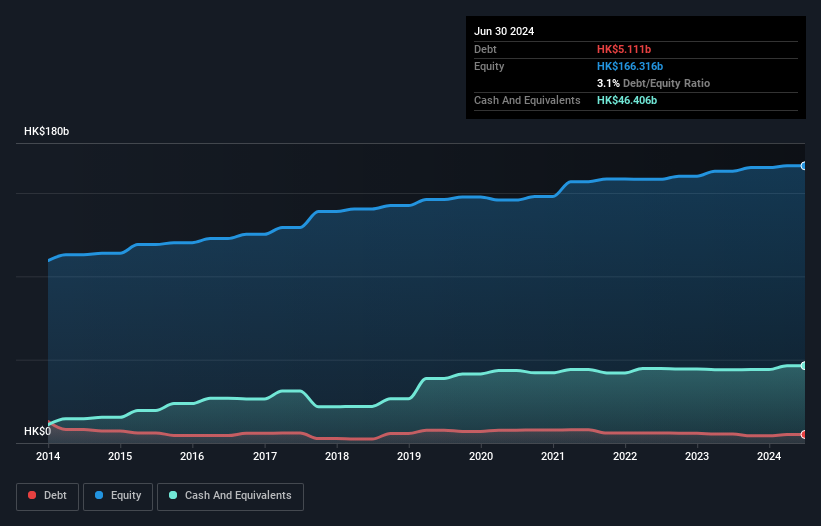
Task: Click the Equity row label in tooltip
Action: click(x=489, y=66)
